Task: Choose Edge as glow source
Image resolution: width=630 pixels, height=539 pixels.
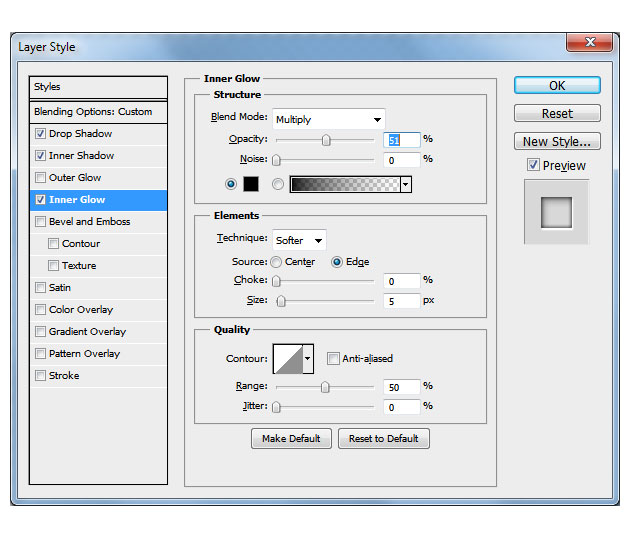Action: tap(337, 262)
